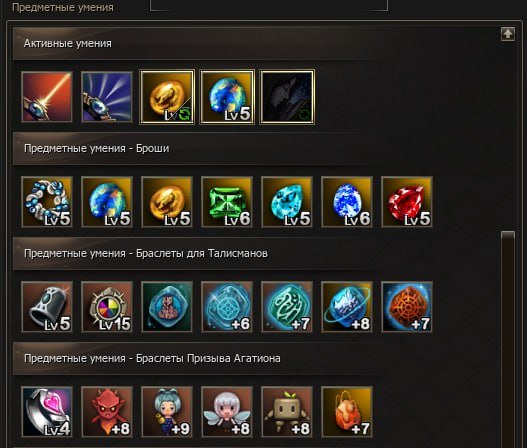Summon the red devil +8 agathion

[107, 412]
